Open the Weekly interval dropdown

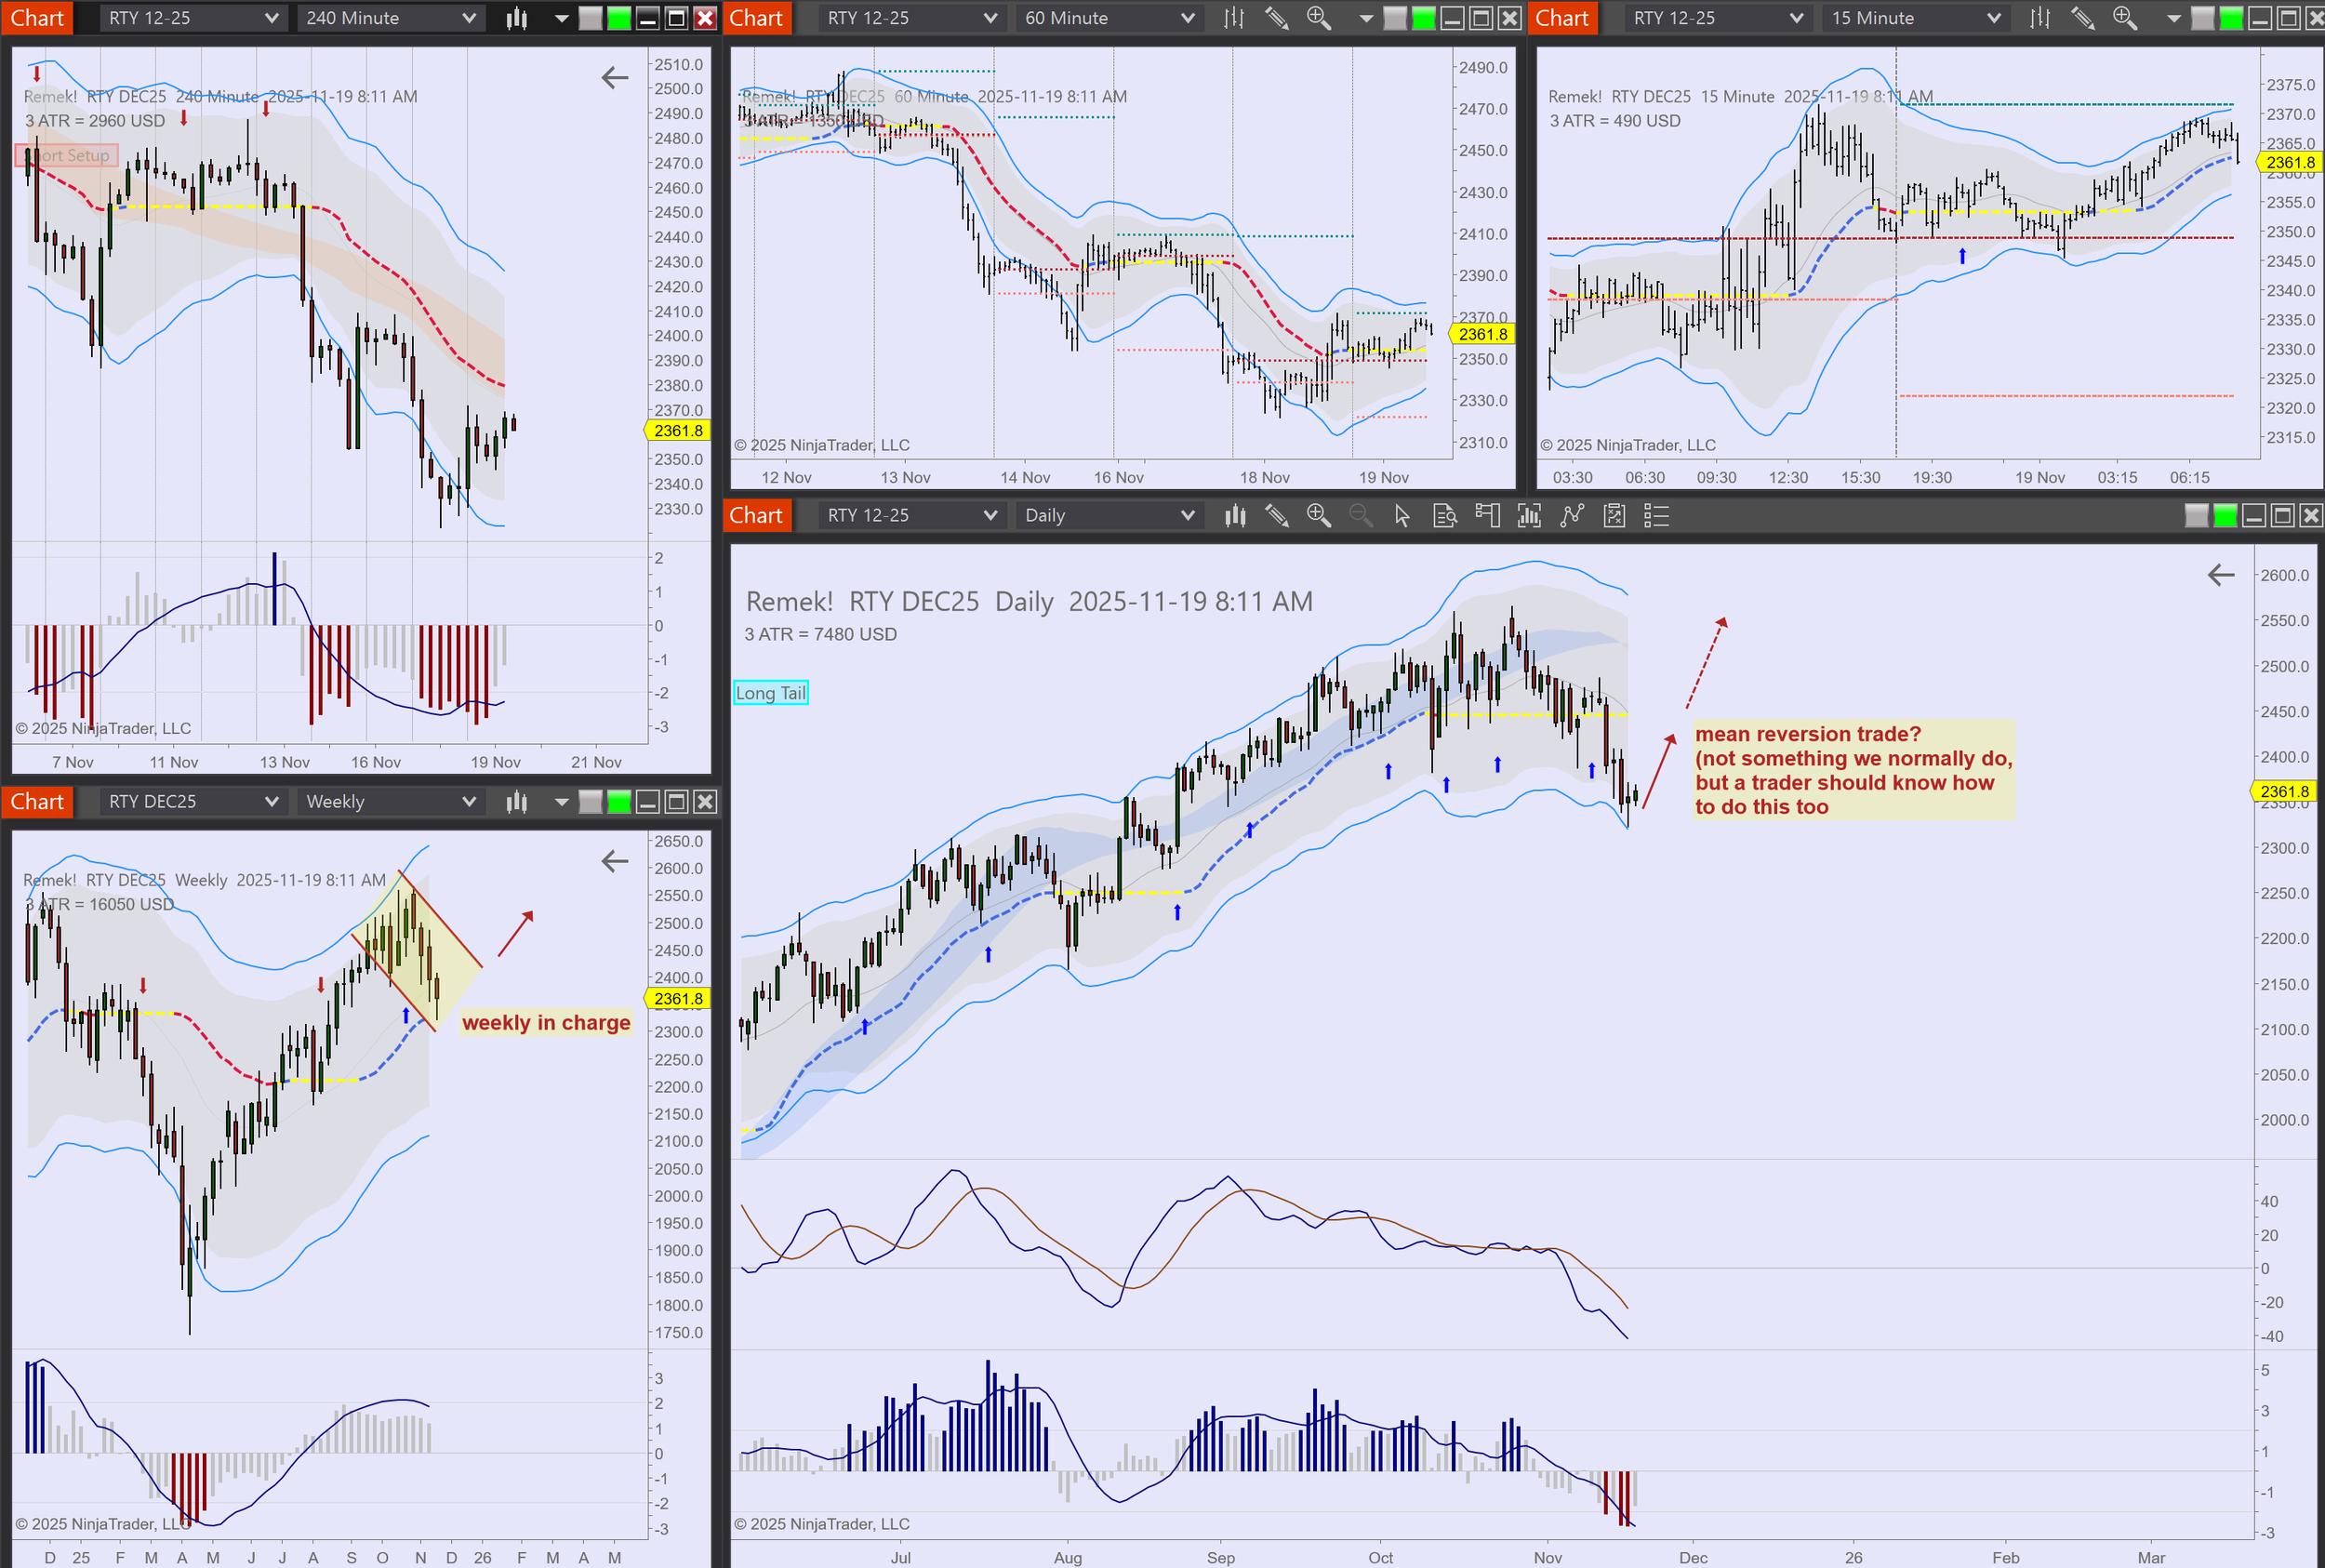click(x=390, y=802)
